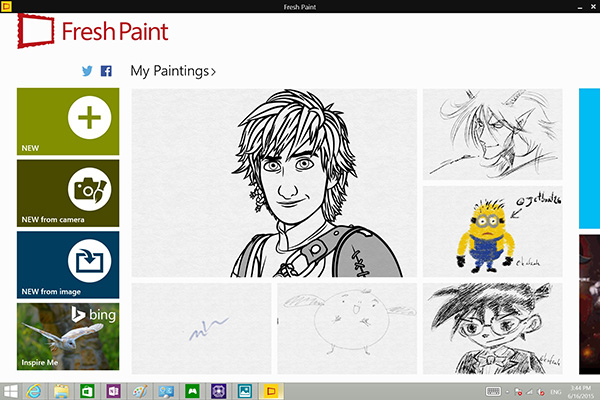This screenshot has width=600, height=400.
Task: Open OneNote from the taskbar
Action: (113, 391)
